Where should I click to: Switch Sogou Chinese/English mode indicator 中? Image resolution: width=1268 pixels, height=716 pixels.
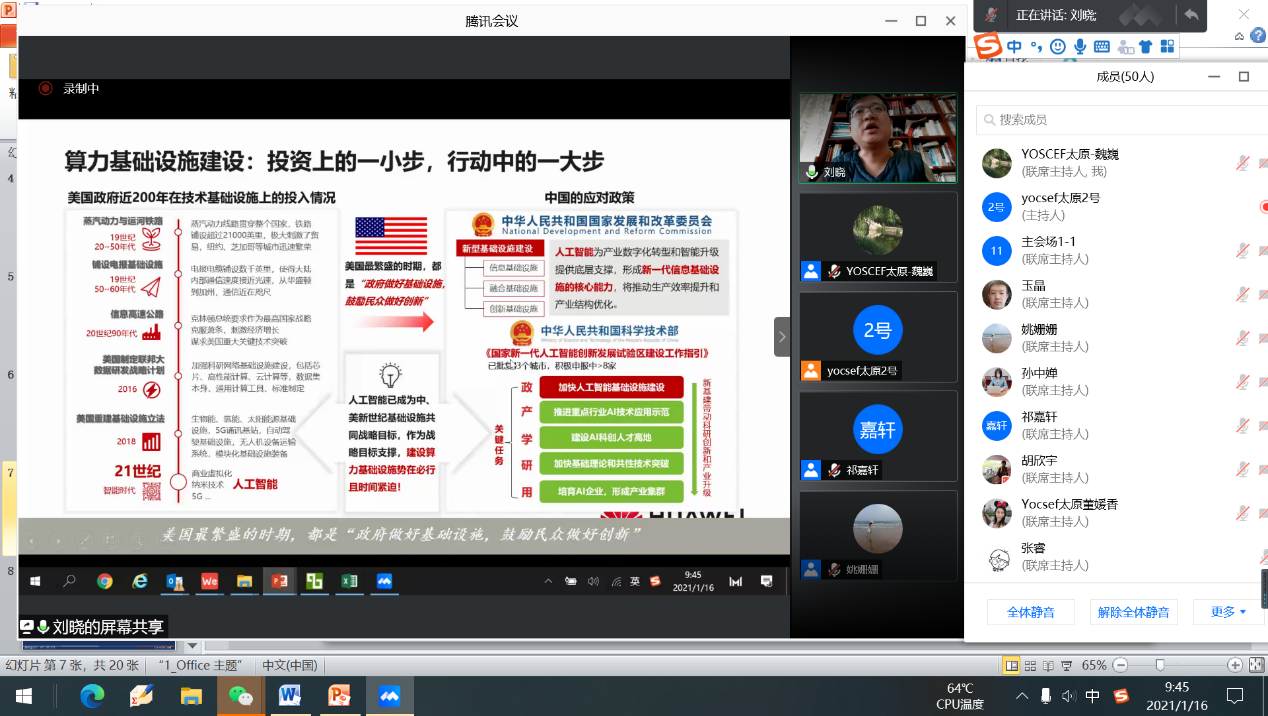tap(1015, 46)
